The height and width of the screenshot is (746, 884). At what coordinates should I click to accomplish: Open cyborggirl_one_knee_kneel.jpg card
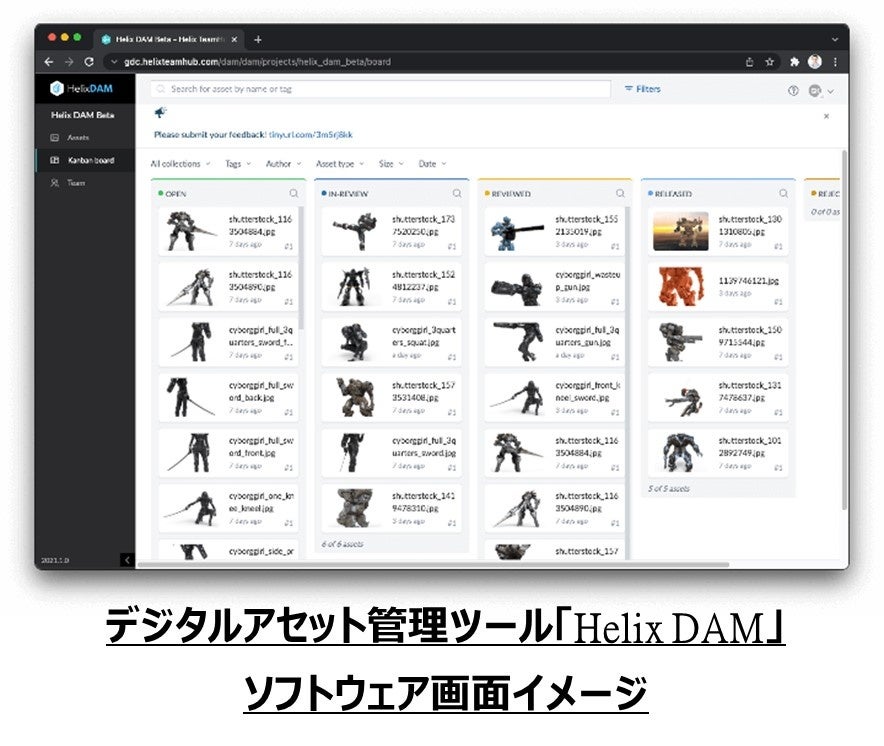tap(228, 508)
